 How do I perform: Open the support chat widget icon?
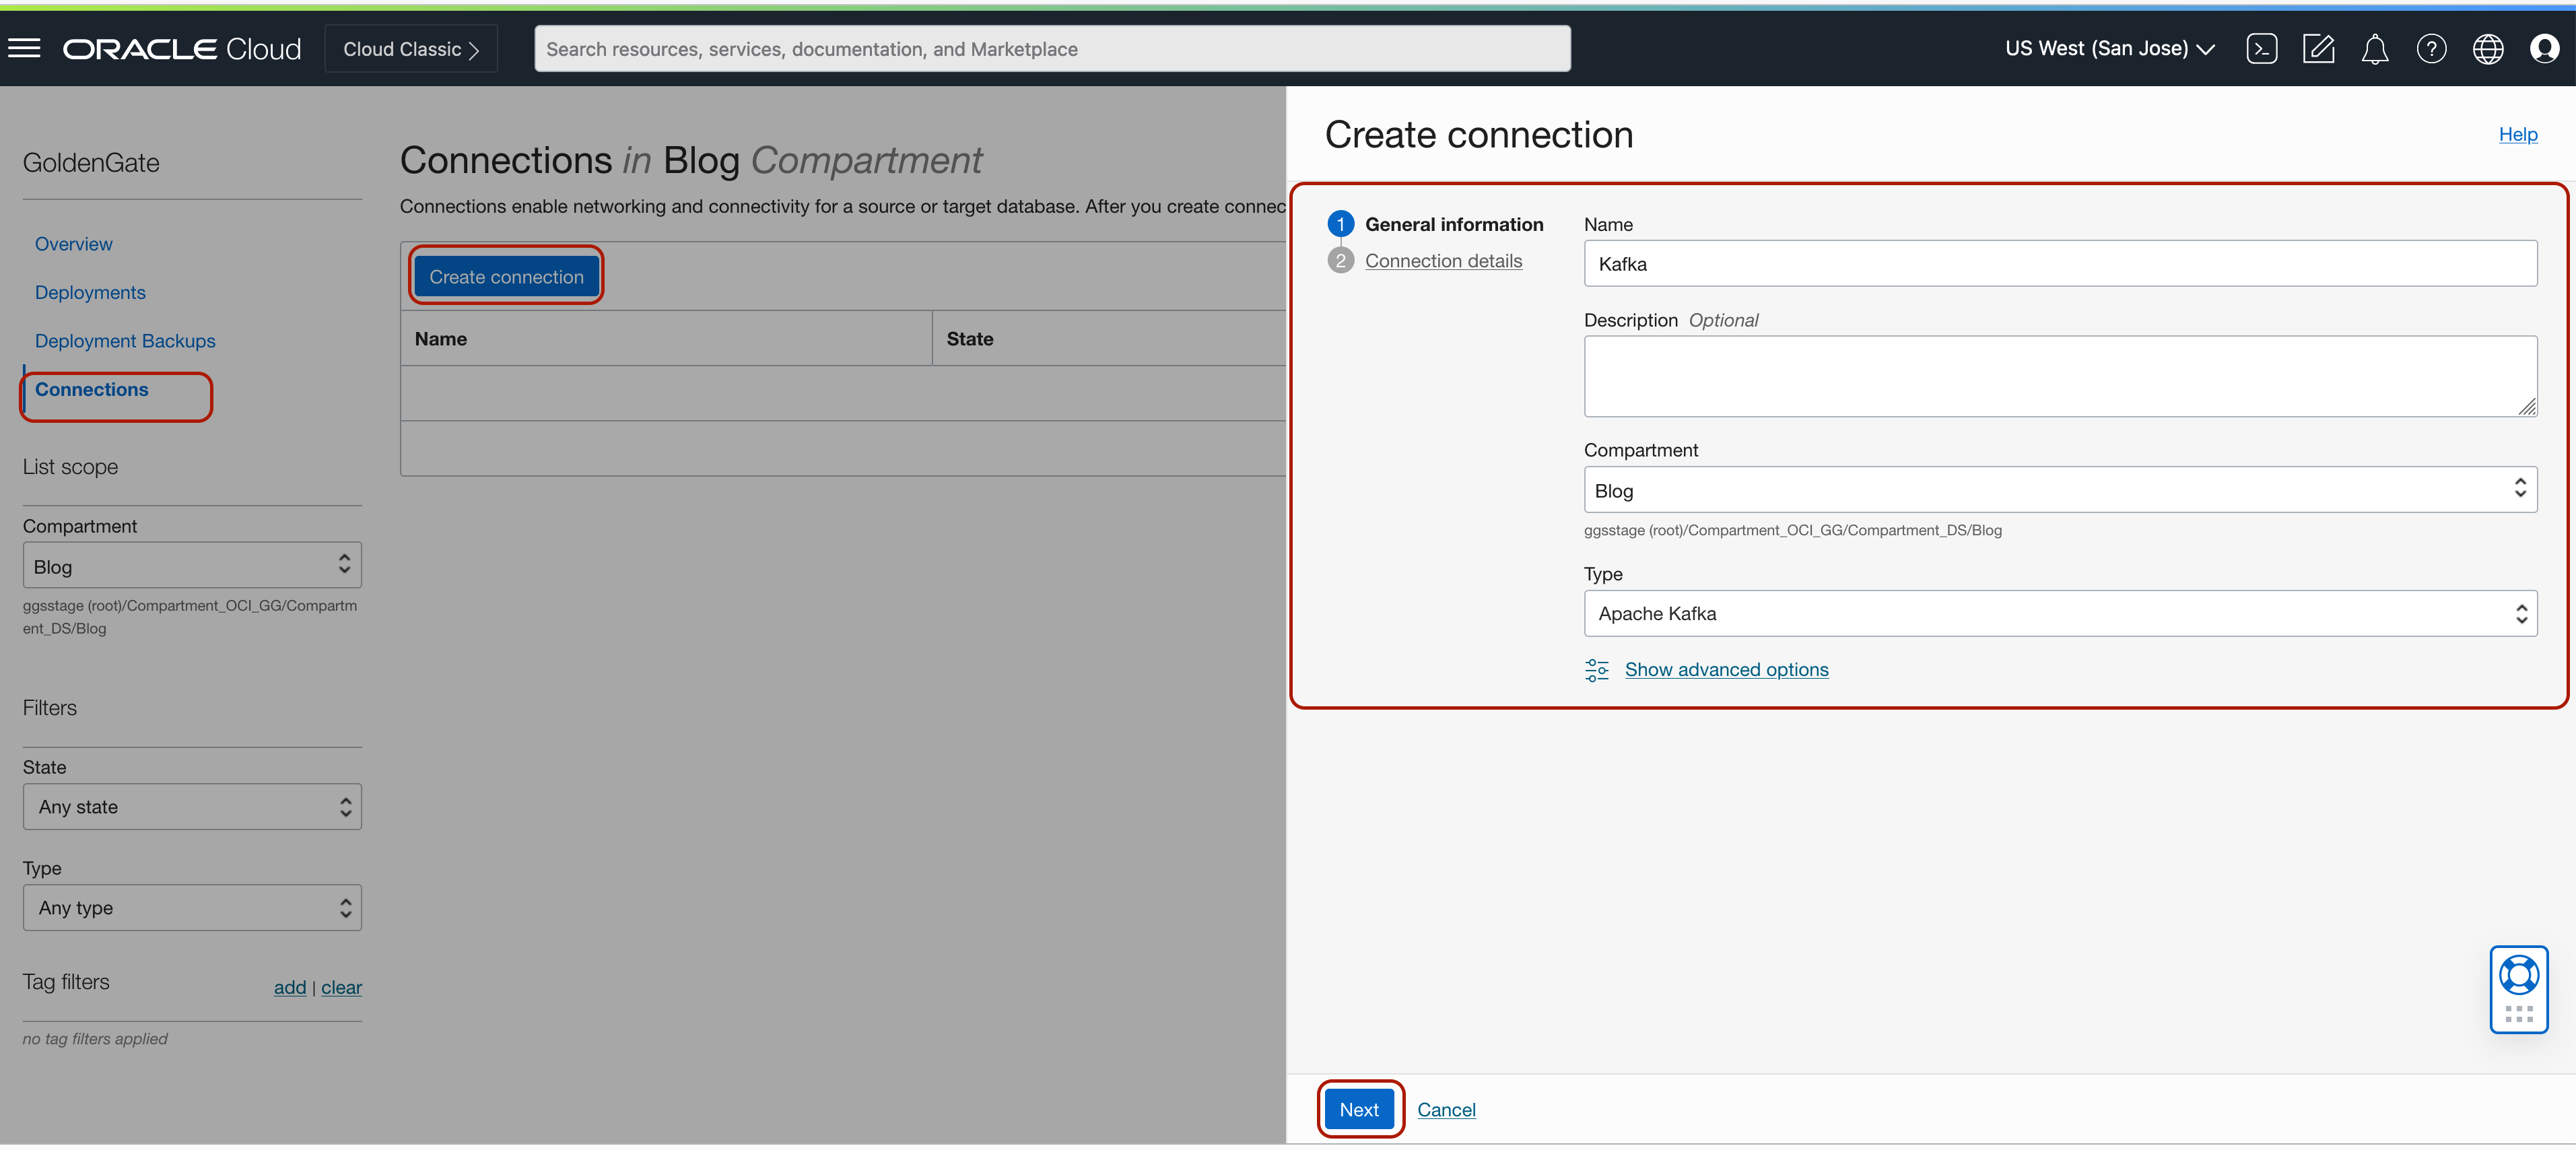(x=2519, y=989)
